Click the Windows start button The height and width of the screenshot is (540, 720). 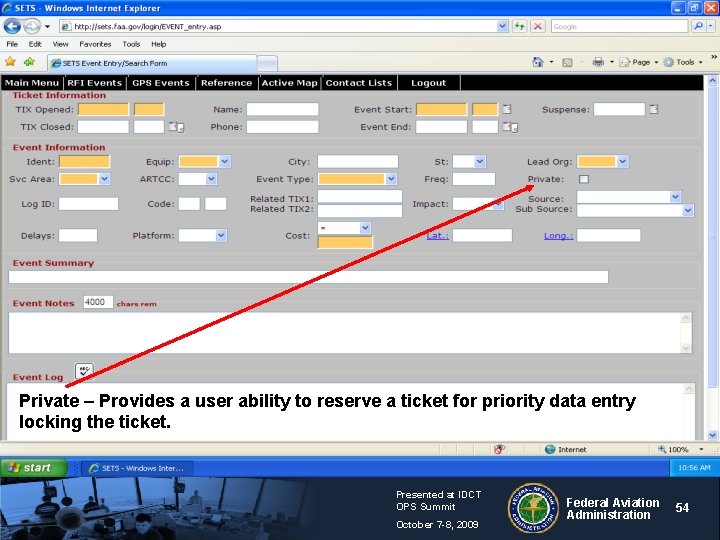[34, 467]
